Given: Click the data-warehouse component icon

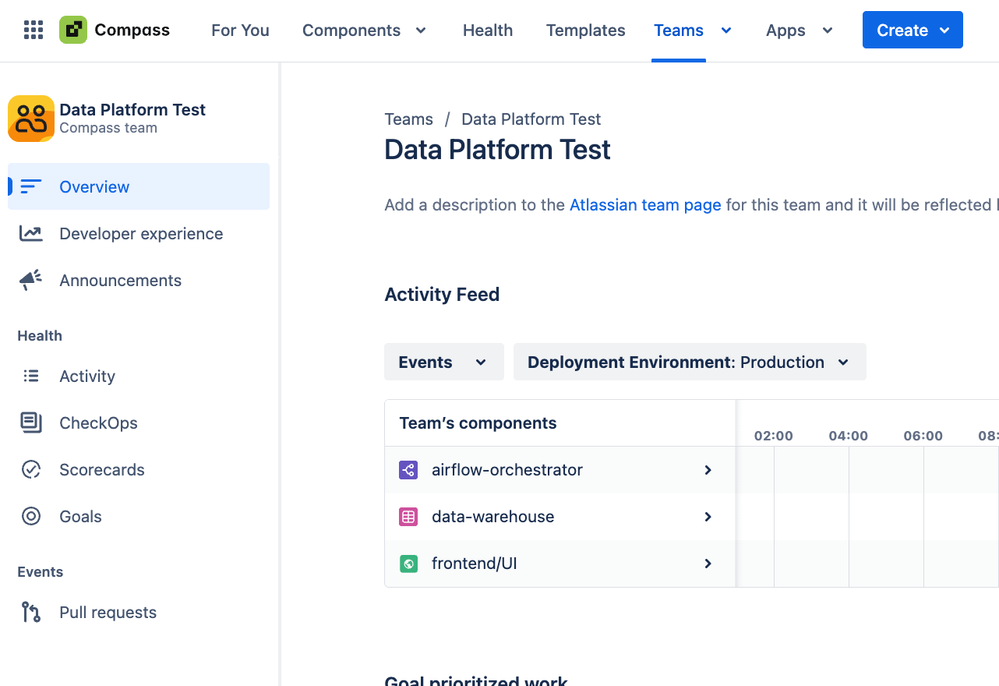Looking at the screenshot, I should [408, 517].
